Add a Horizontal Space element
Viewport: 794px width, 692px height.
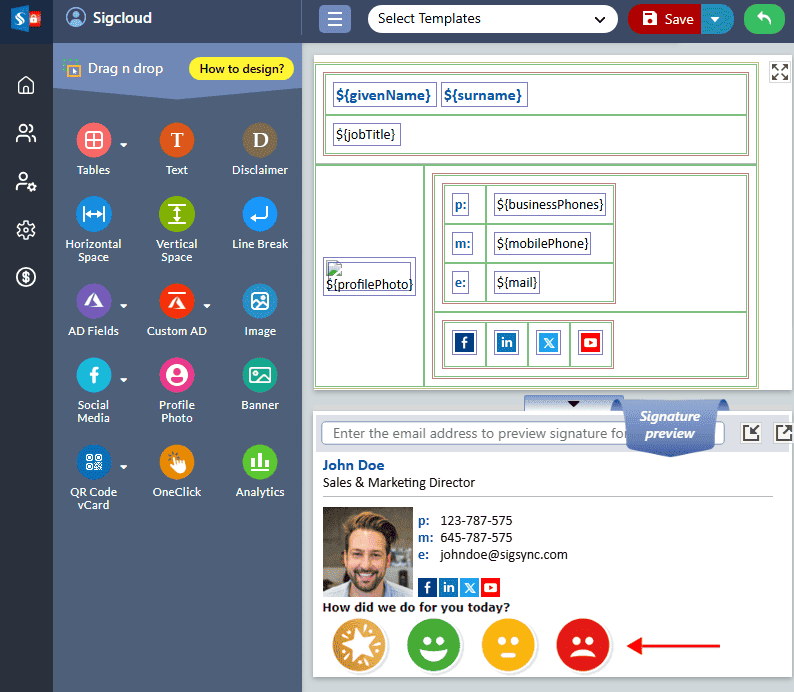94,214
